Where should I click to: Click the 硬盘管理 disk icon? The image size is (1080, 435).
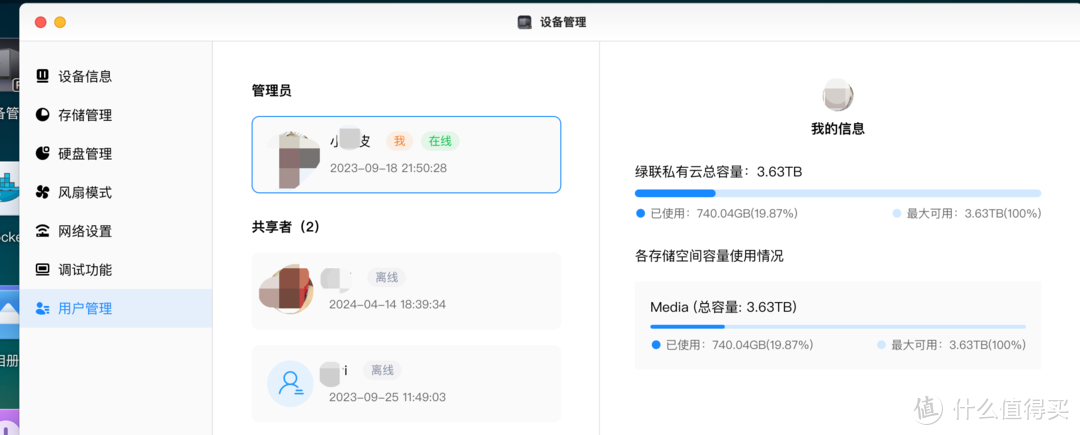pyautogui.click(x=43, y=154)
